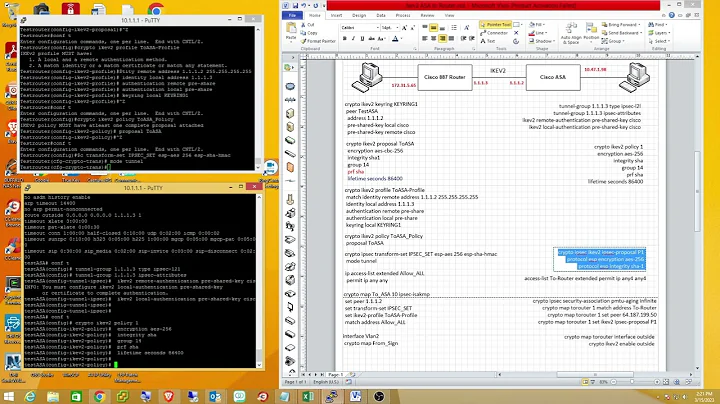Select the Pointer Tool in Visio ribbon

click(495, 24)
